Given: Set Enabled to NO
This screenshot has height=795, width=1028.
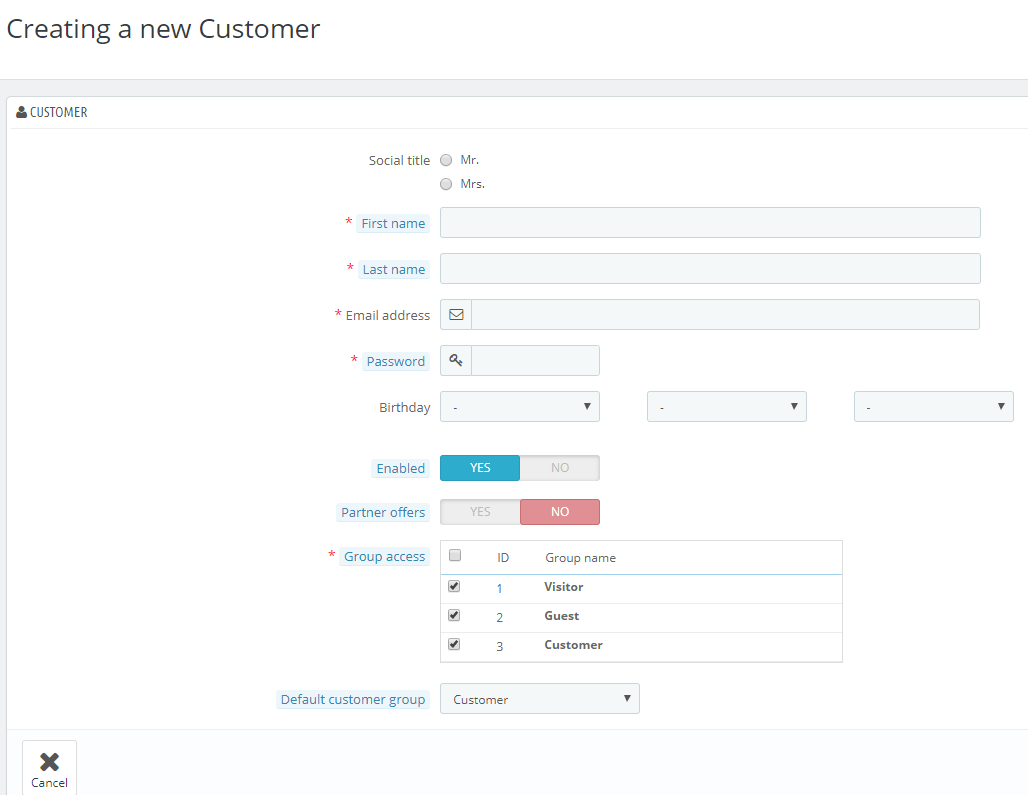Looking at the screenshot, I should click(560, 468).
